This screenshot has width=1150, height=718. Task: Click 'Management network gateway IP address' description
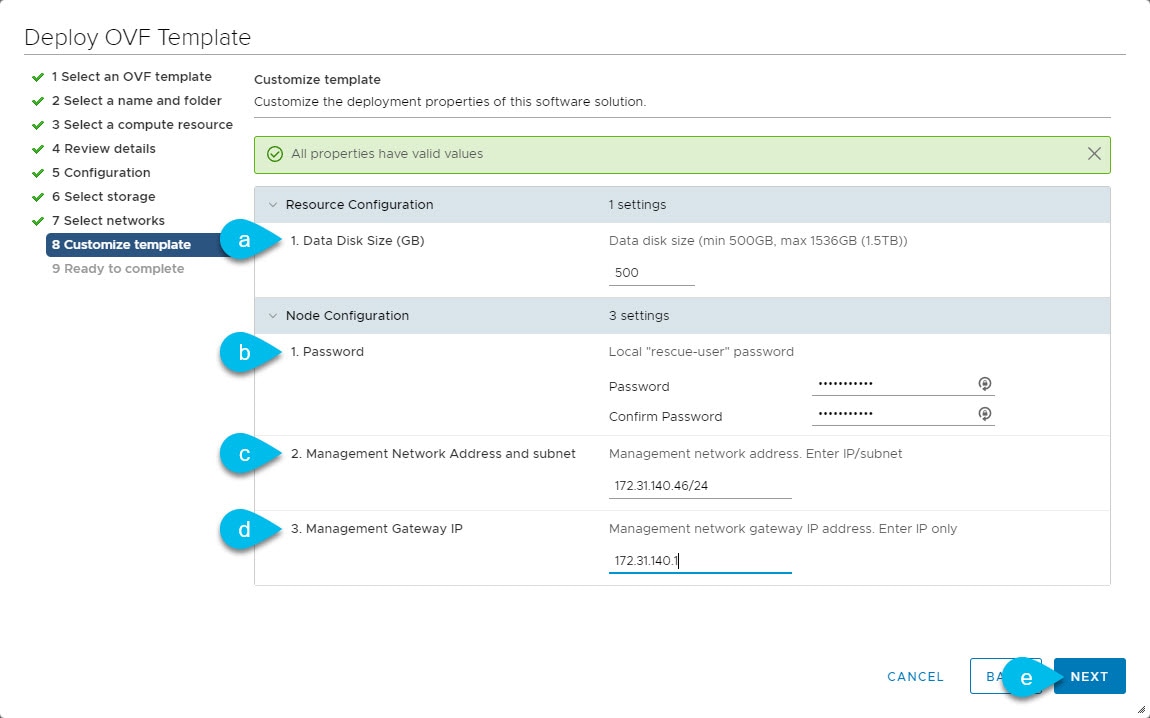click(783, 529)
